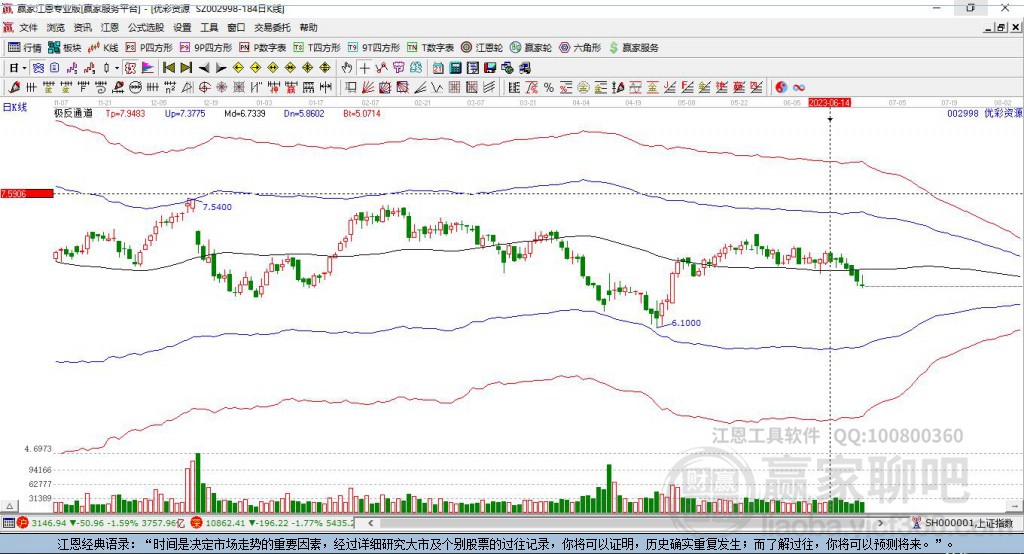The image size is (1024, 554).
Task: Open the 文件 menu
Action: [28, 27]
